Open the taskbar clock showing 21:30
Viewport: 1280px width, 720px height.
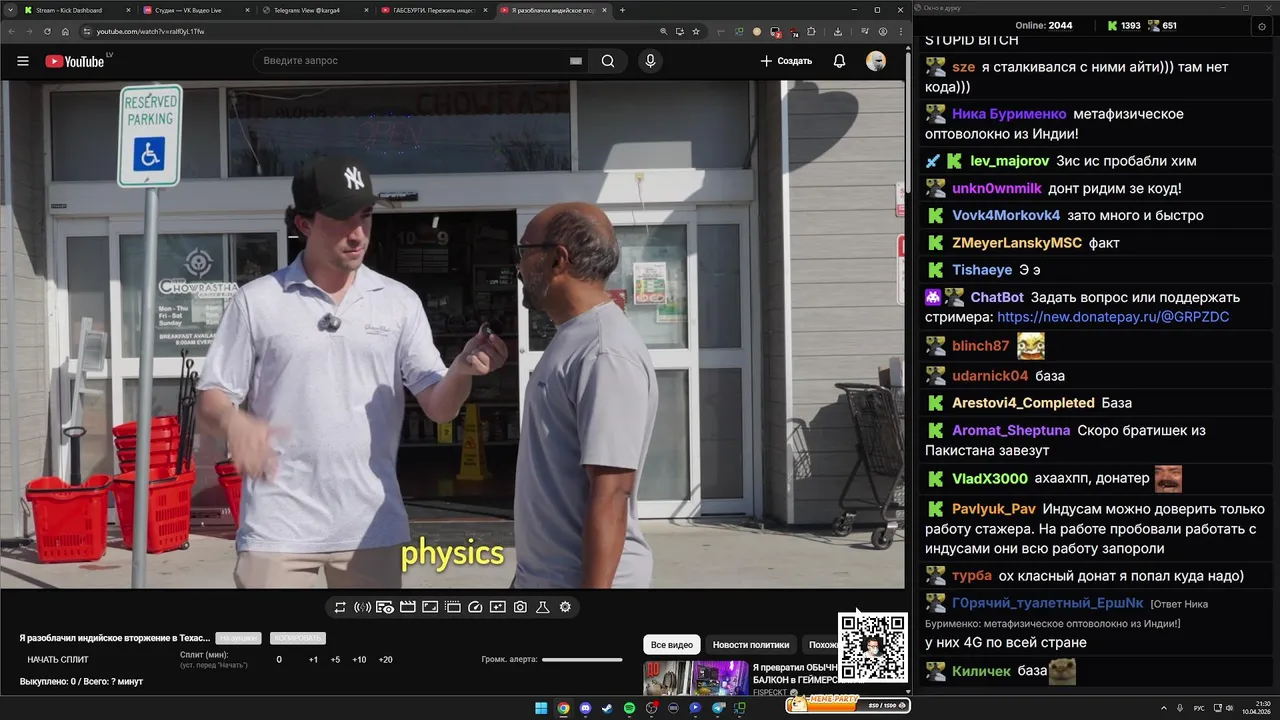pyautogui.click(x=1256, y=708)
